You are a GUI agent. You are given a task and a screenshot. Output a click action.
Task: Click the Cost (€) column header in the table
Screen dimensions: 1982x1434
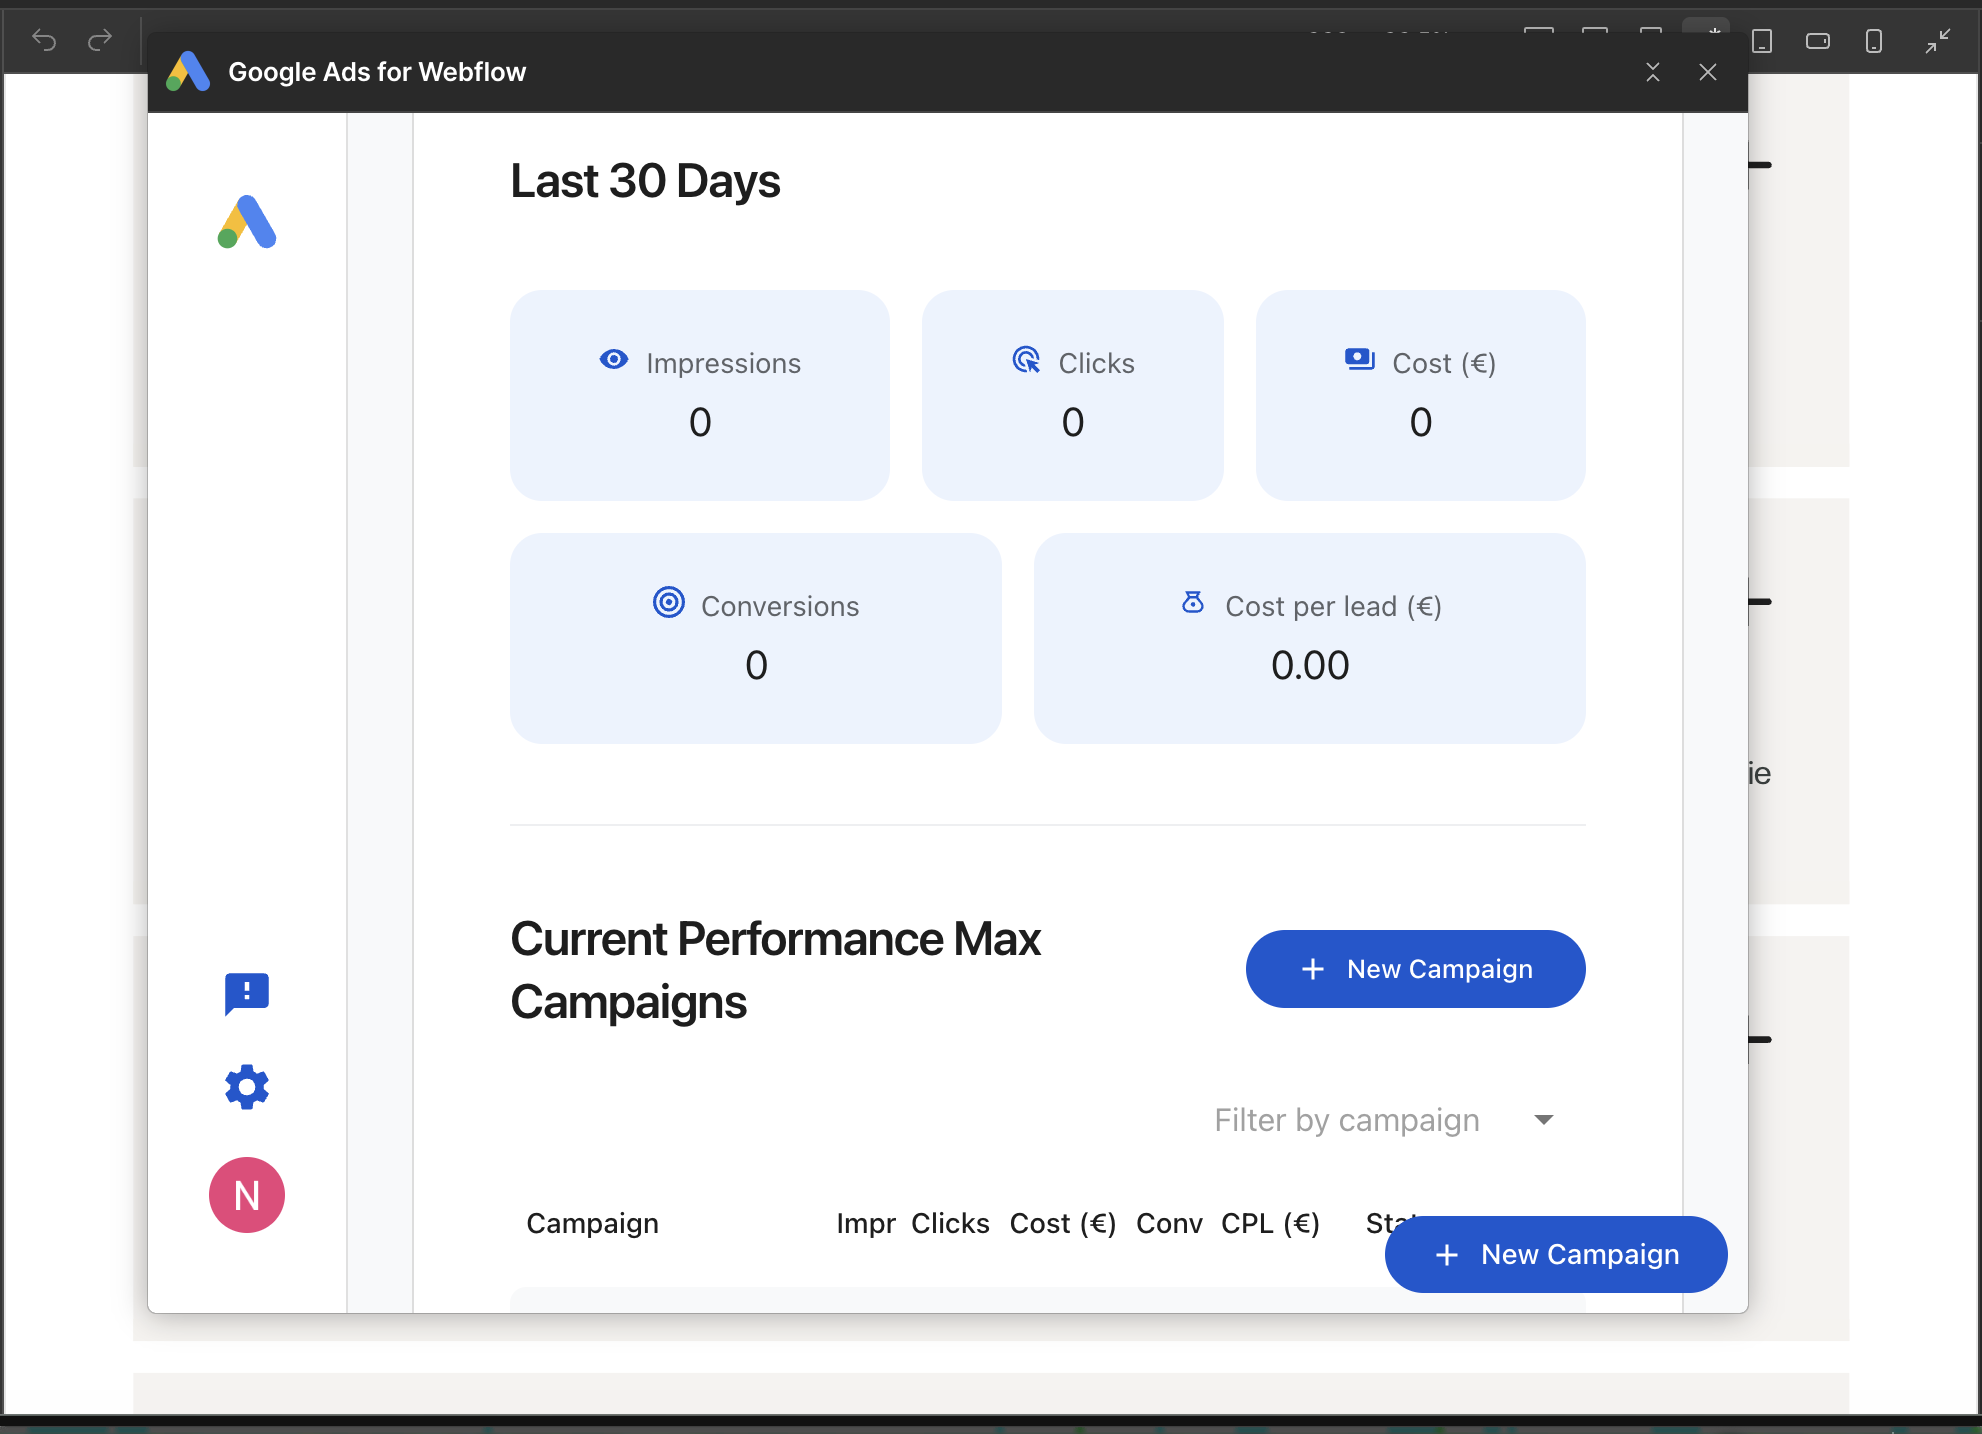[1063, 1224]
